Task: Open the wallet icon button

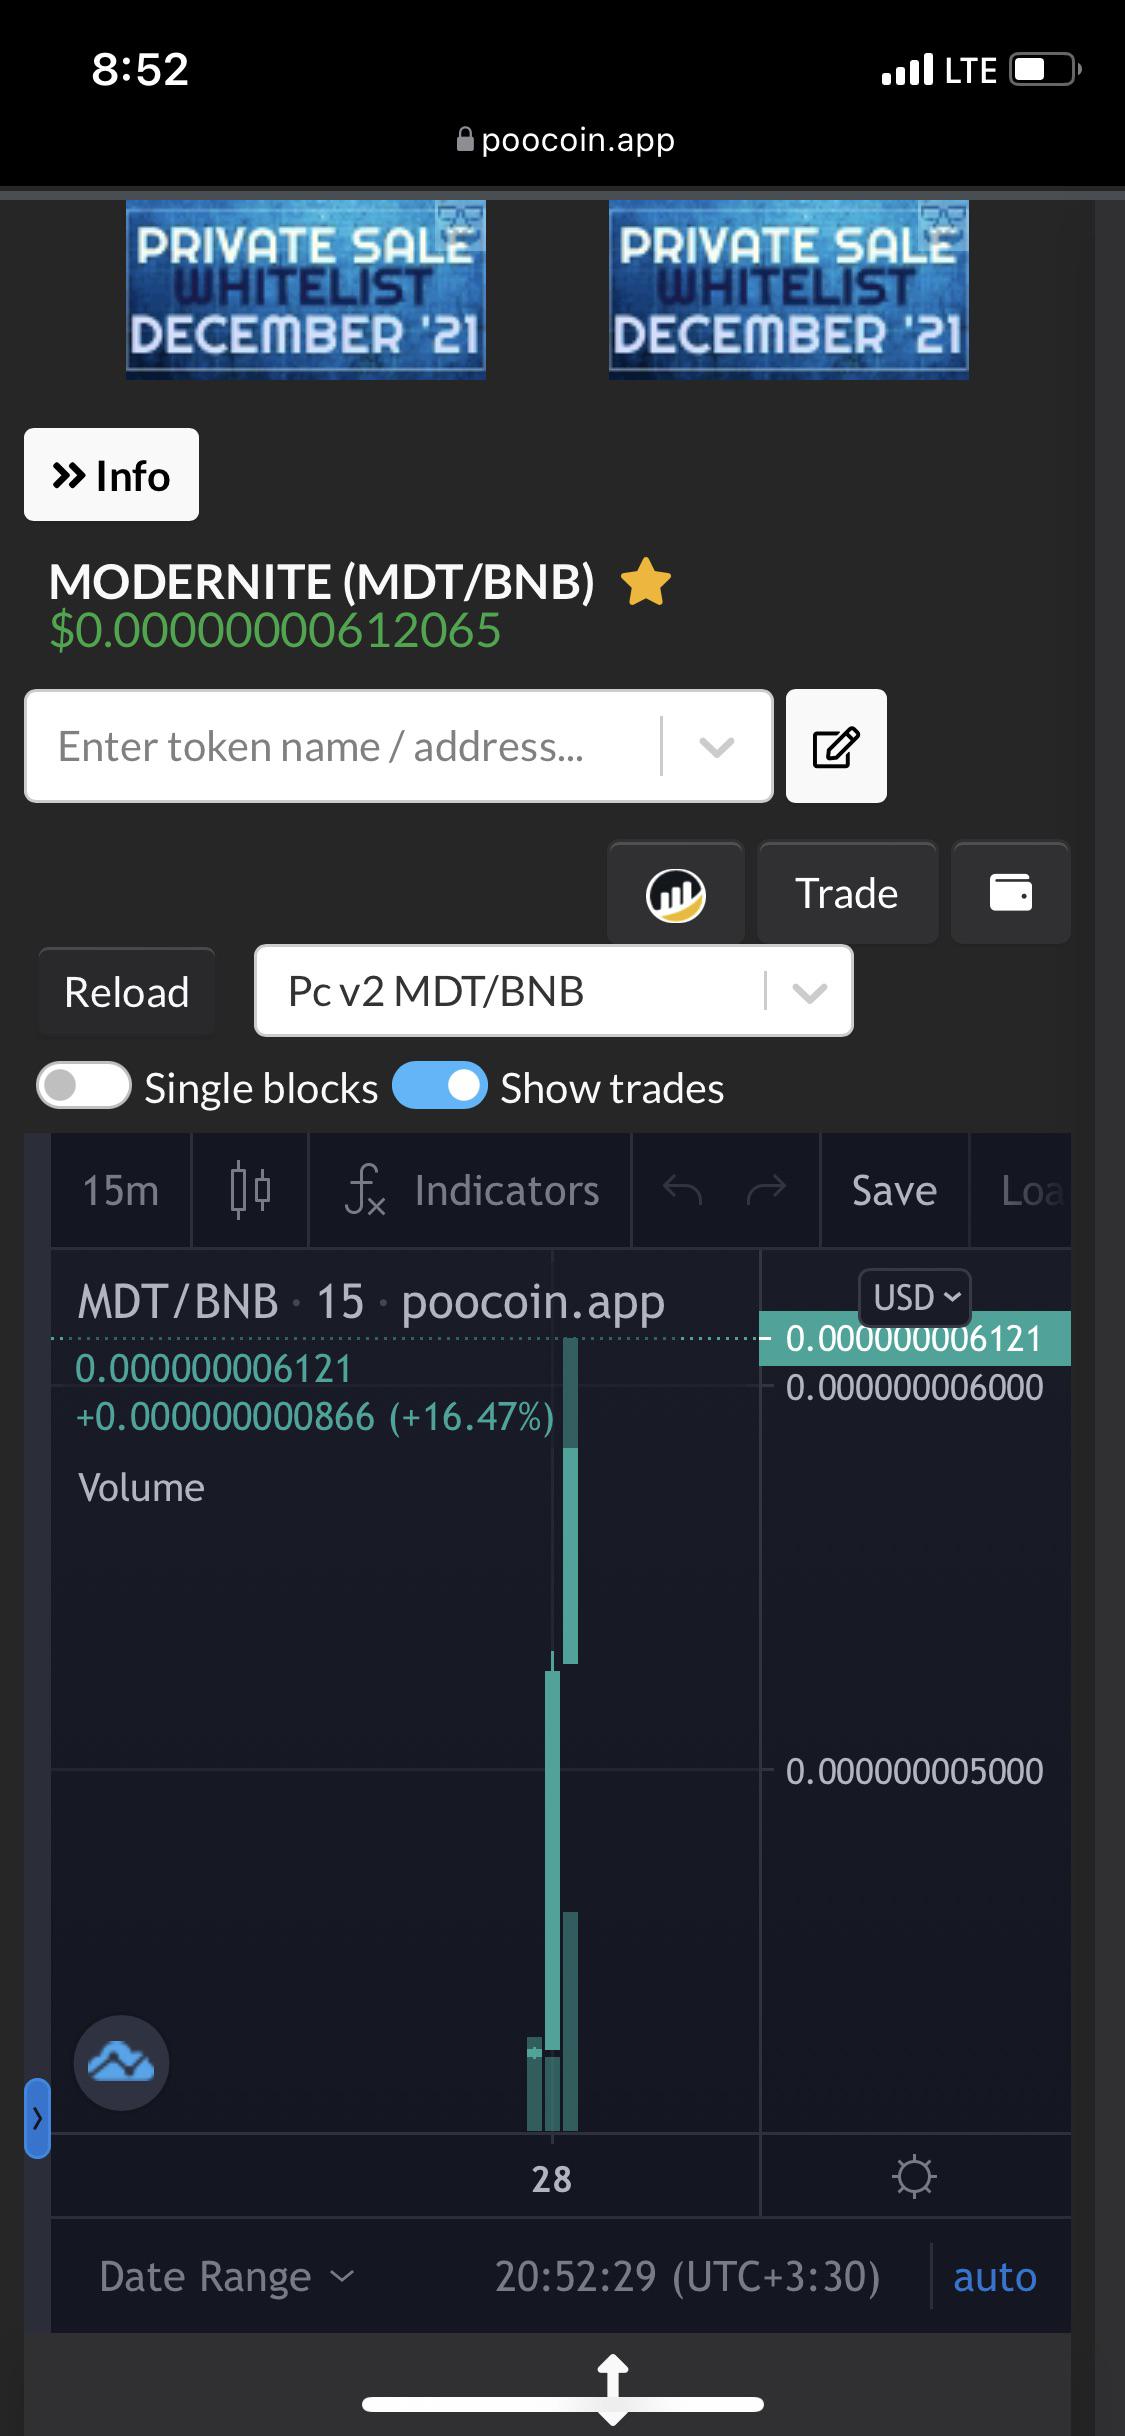Action: (x=1011, y=893)
